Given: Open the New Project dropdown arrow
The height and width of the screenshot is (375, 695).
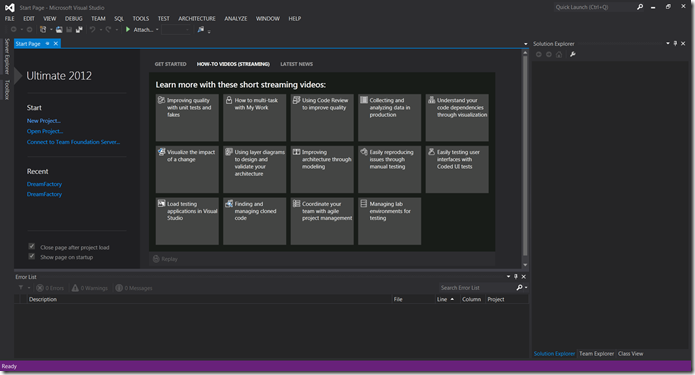Looking at the screenshot, I should [x=51, y=30].
